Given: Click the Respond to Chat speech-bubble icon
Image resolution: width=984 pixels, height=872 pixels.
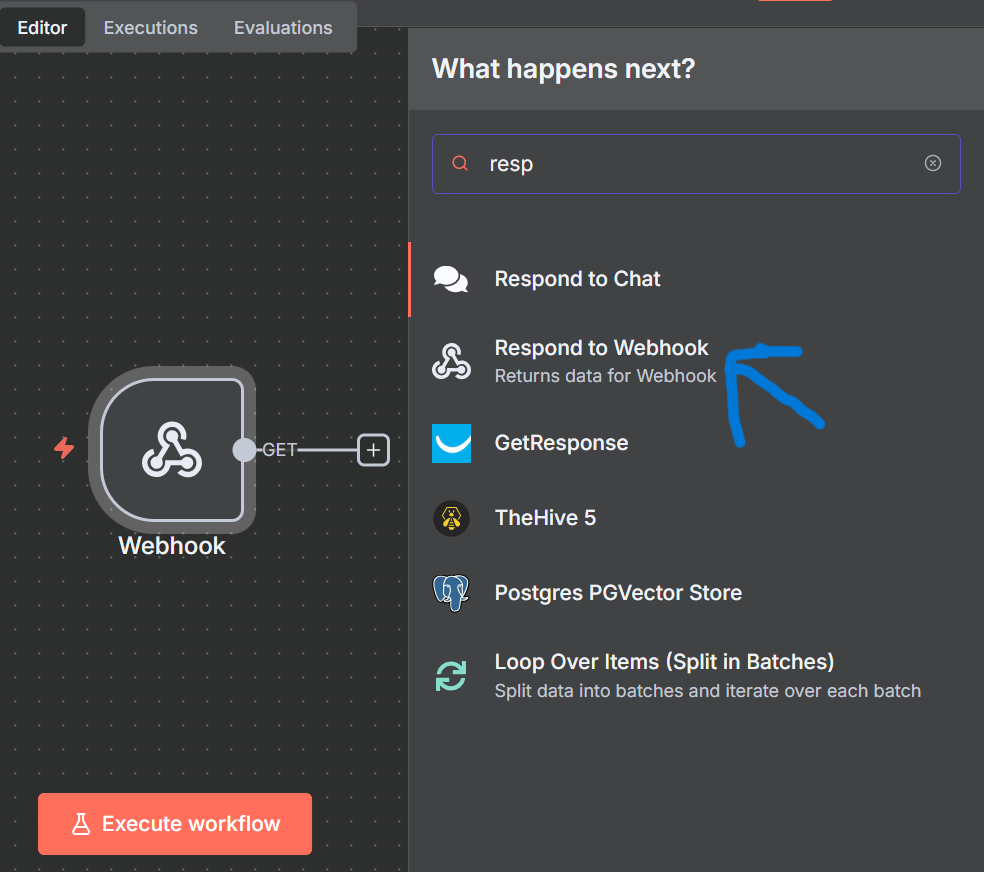Looking at the screenshot, I should 451,279.
